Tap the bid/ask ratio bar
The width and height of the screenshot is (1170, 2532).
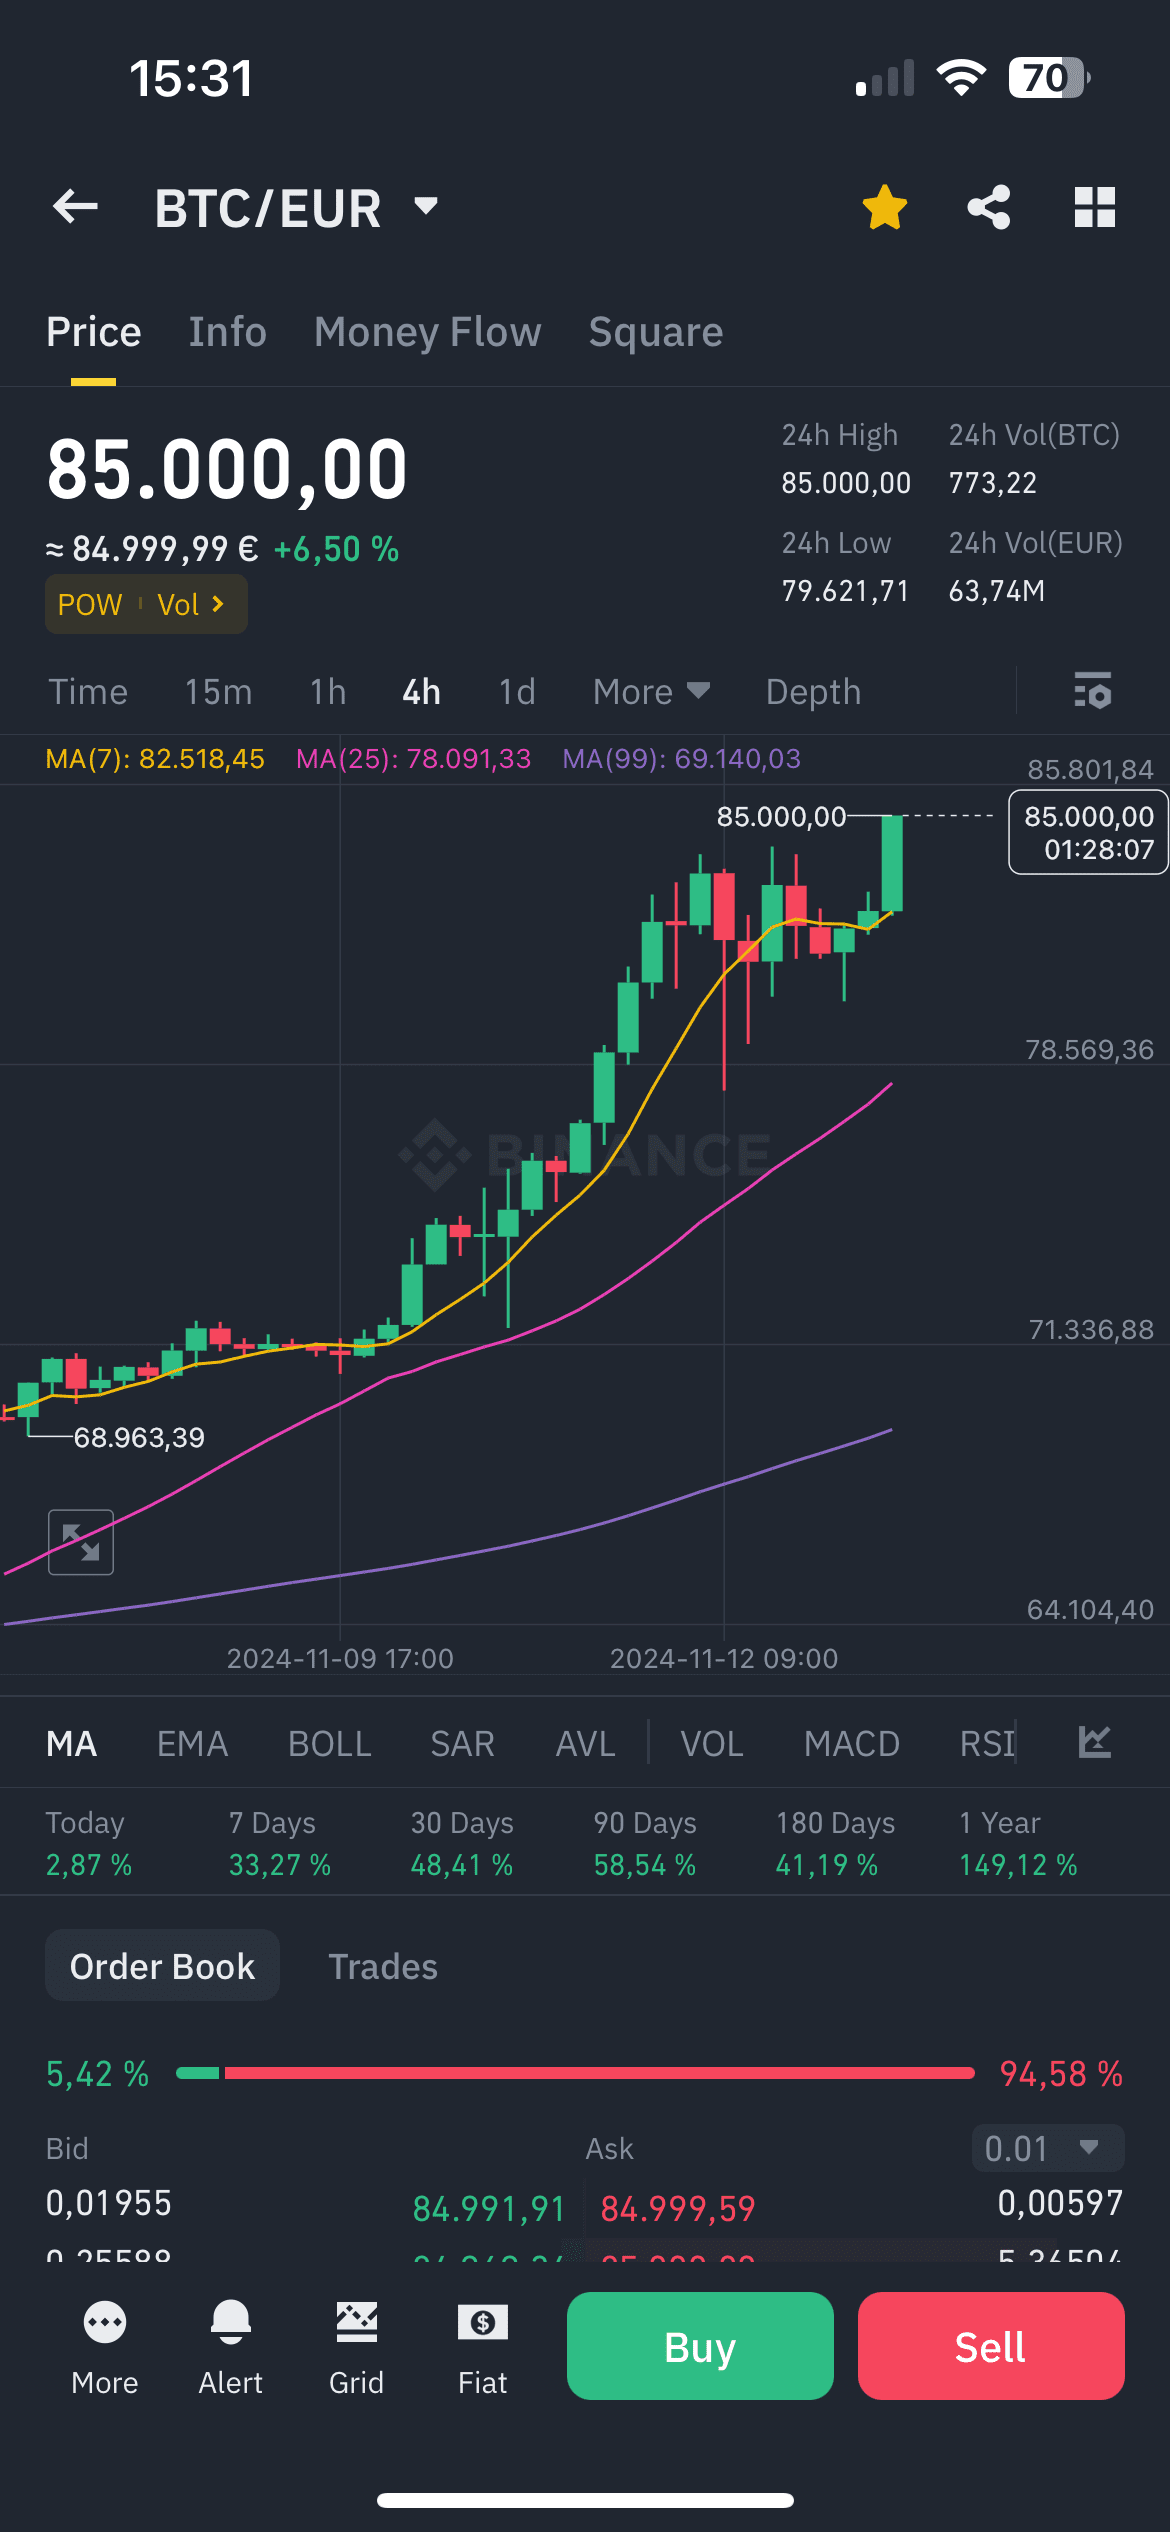575,2073
